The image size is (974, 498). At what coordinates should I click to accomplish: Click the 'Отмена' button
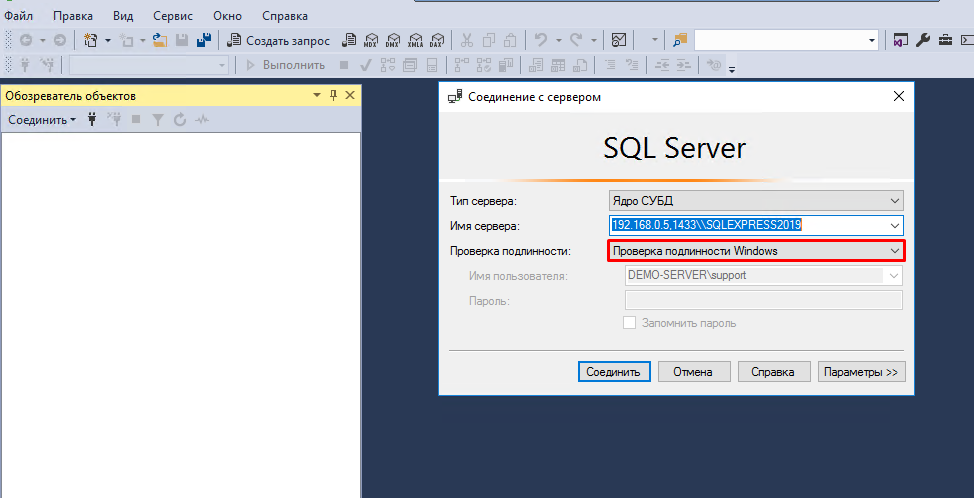pyautogui.click(x=694, y=372)
